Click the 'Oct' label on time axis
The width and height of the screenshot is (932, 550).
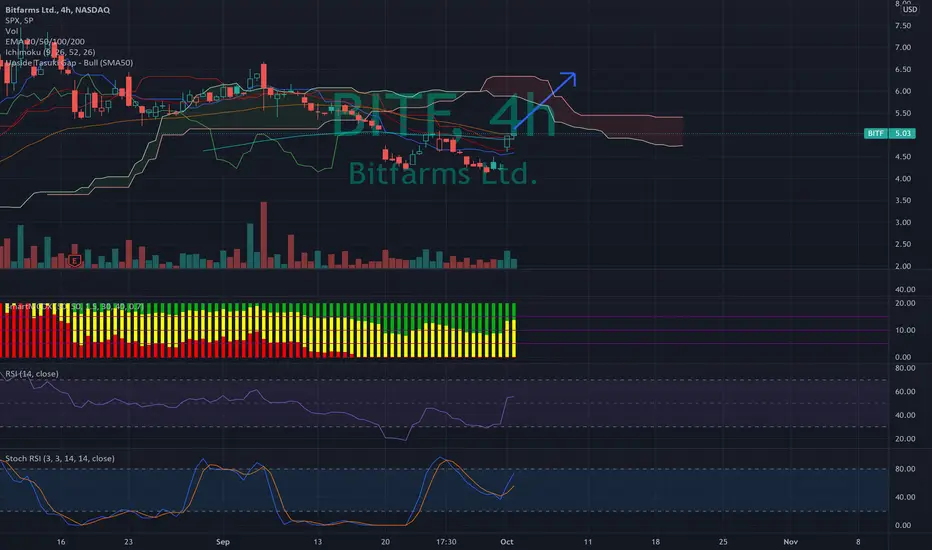click(x=506, y=542)
